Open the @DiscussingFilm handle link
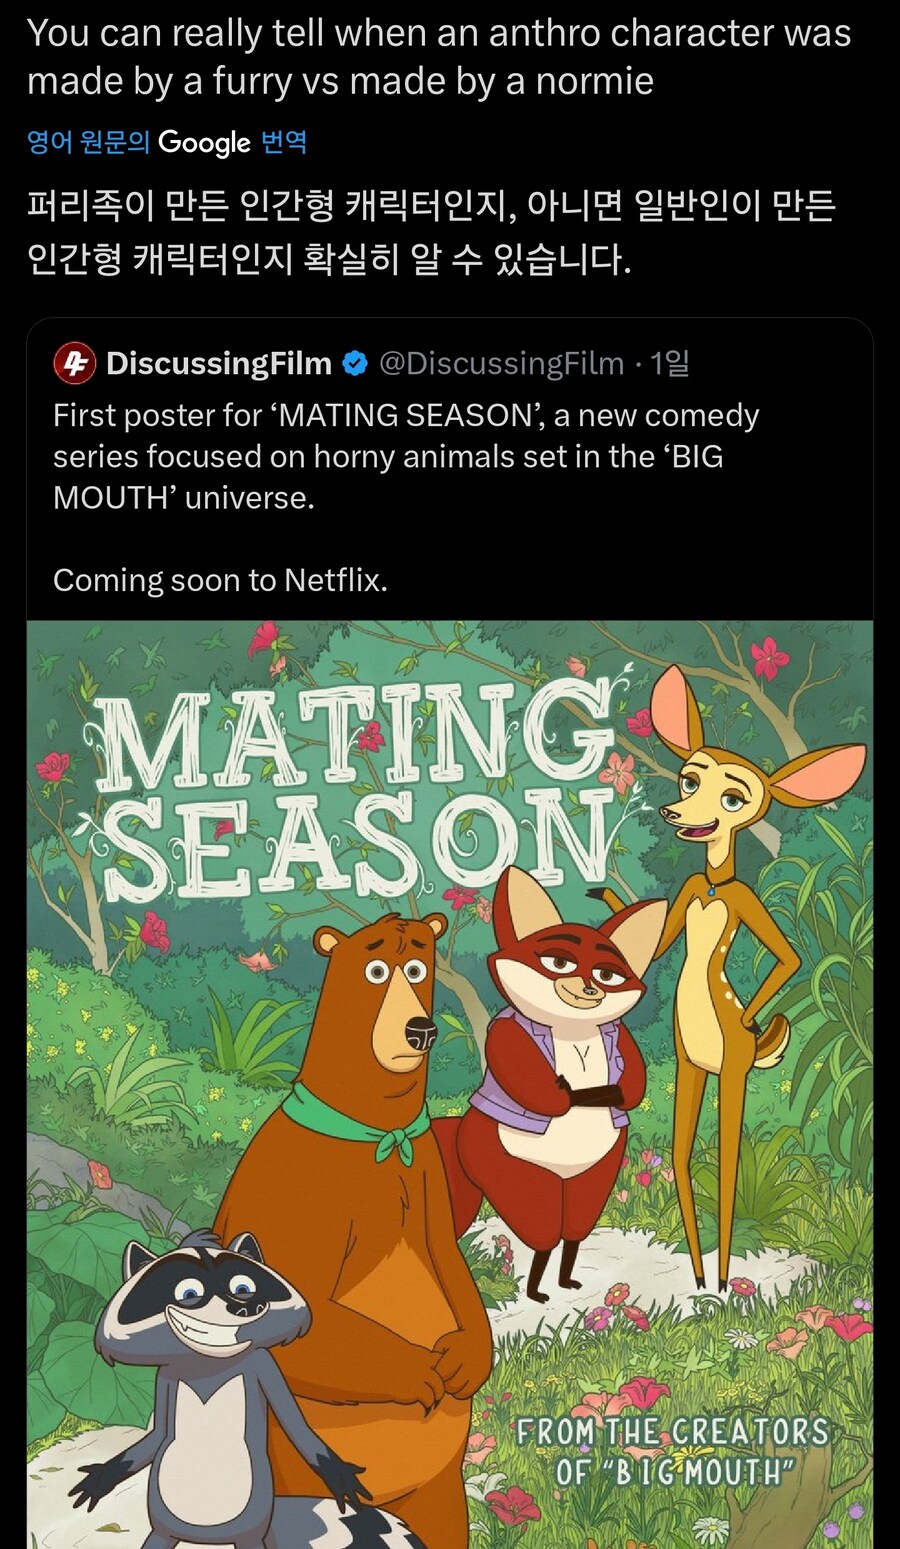Screen dimensions: 900x1549 click(502, 363)
